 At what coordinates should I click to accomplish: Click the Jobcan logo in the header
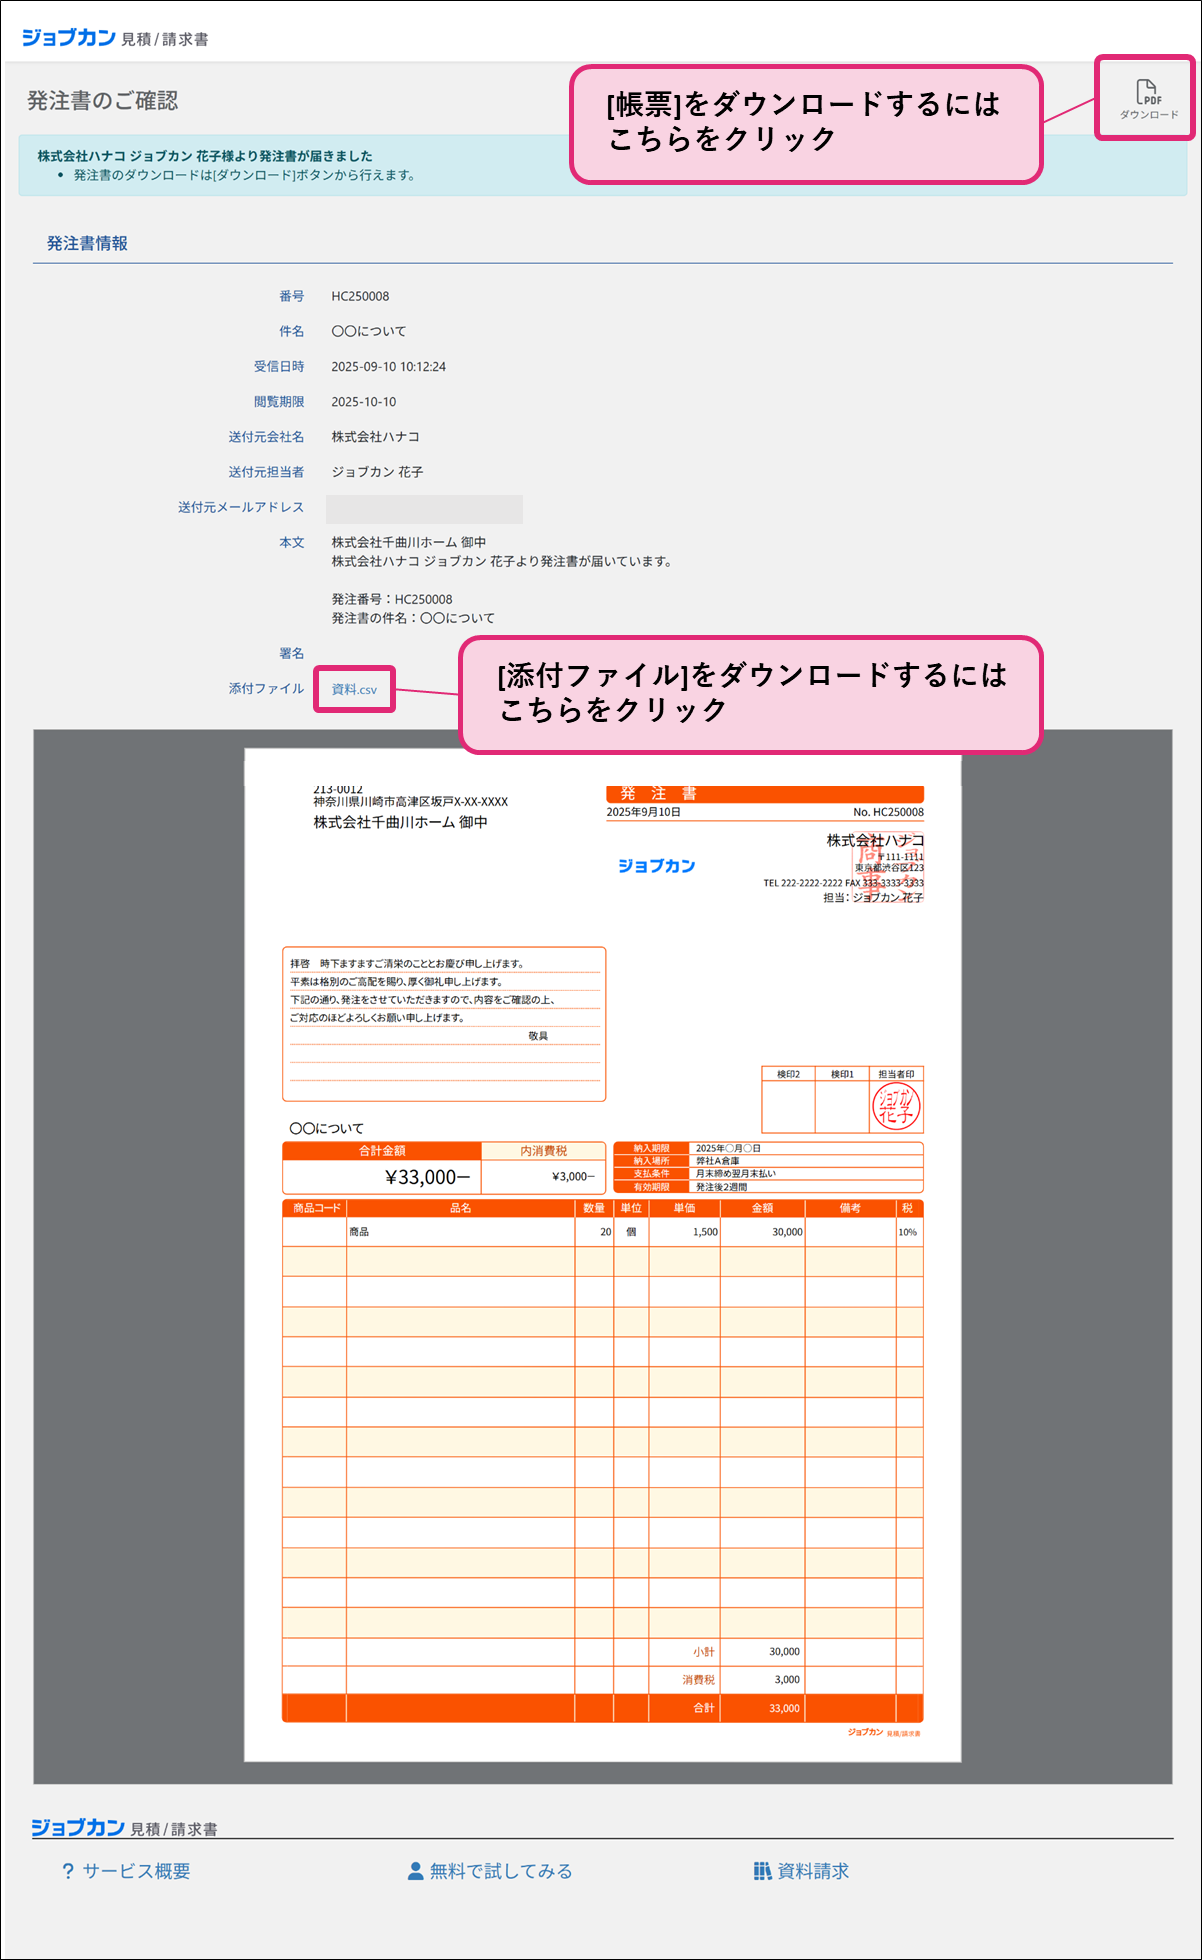(68, 38)
